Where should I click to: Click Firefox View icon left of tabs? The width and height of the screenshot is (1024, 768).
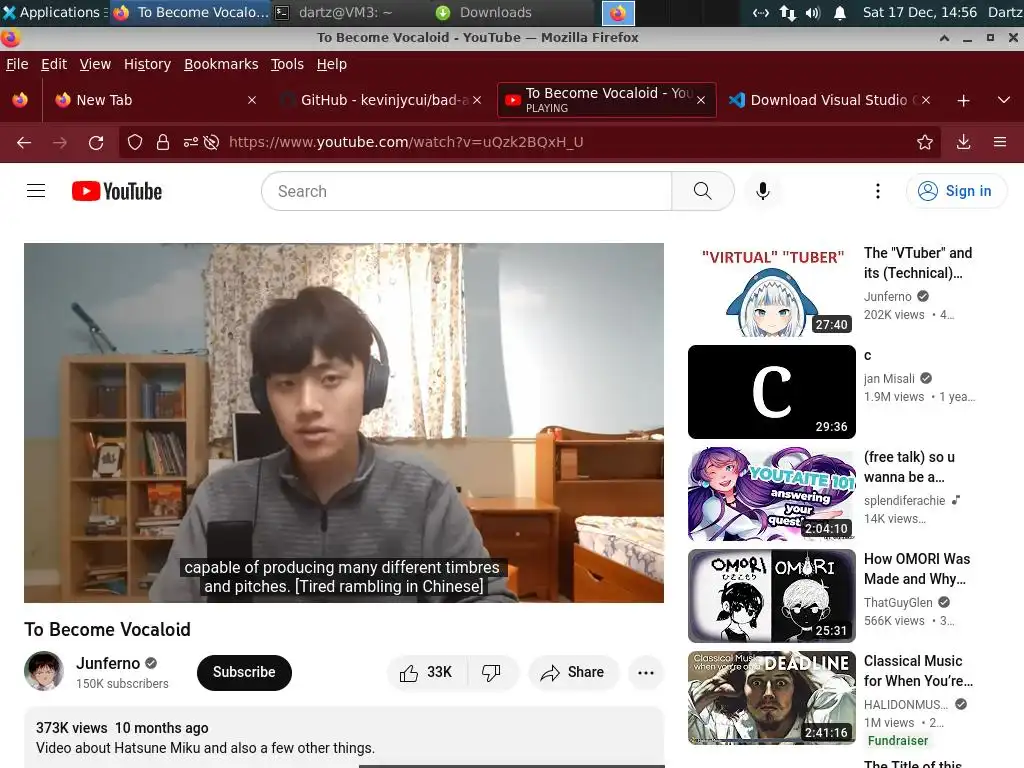coord(20,100)
